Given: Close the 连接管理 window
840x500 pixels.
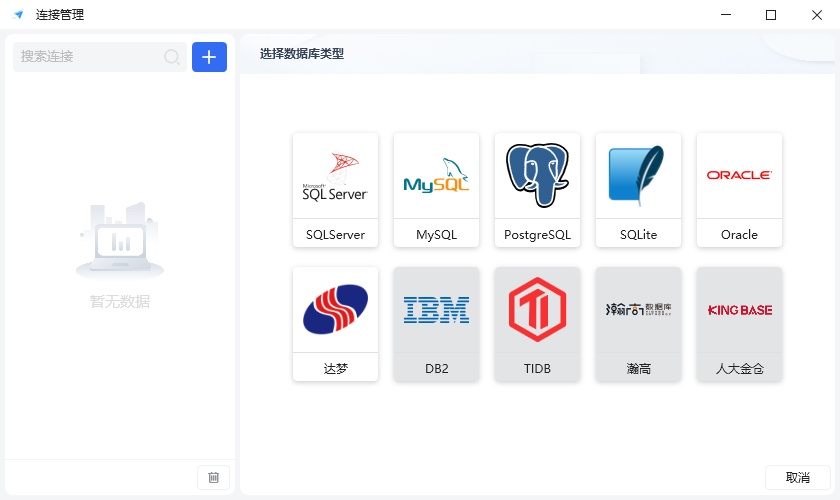Looking at the screenshot, I should [816, 14].
